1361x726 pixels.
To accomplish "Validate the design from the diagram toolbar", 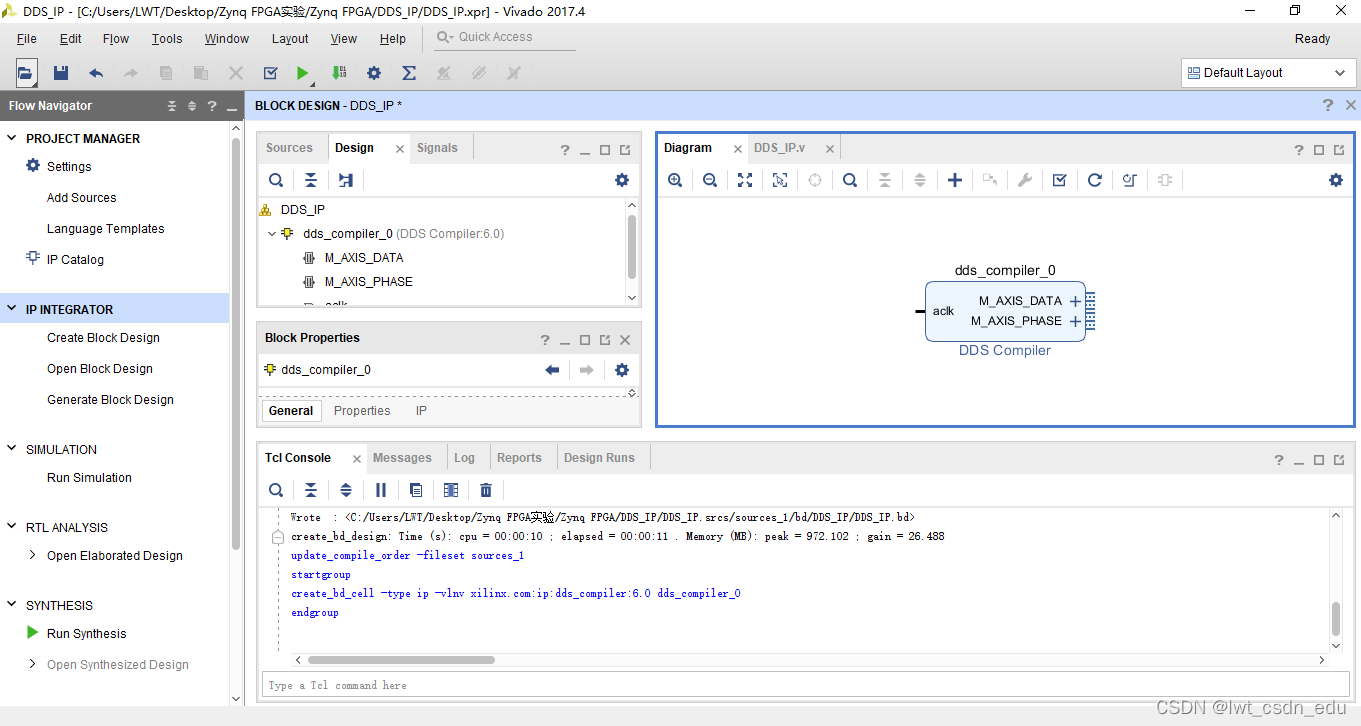I will tap(1060, 180).
